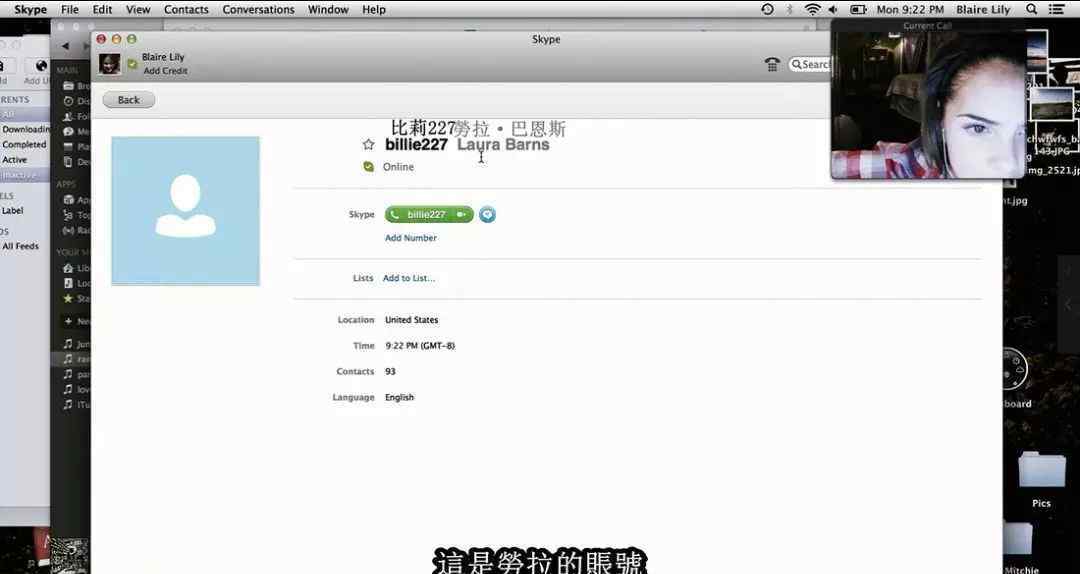Open the Add to List... option
Image resolution: width=1080 pixels, height=574 pixels.
pos(408,278)
